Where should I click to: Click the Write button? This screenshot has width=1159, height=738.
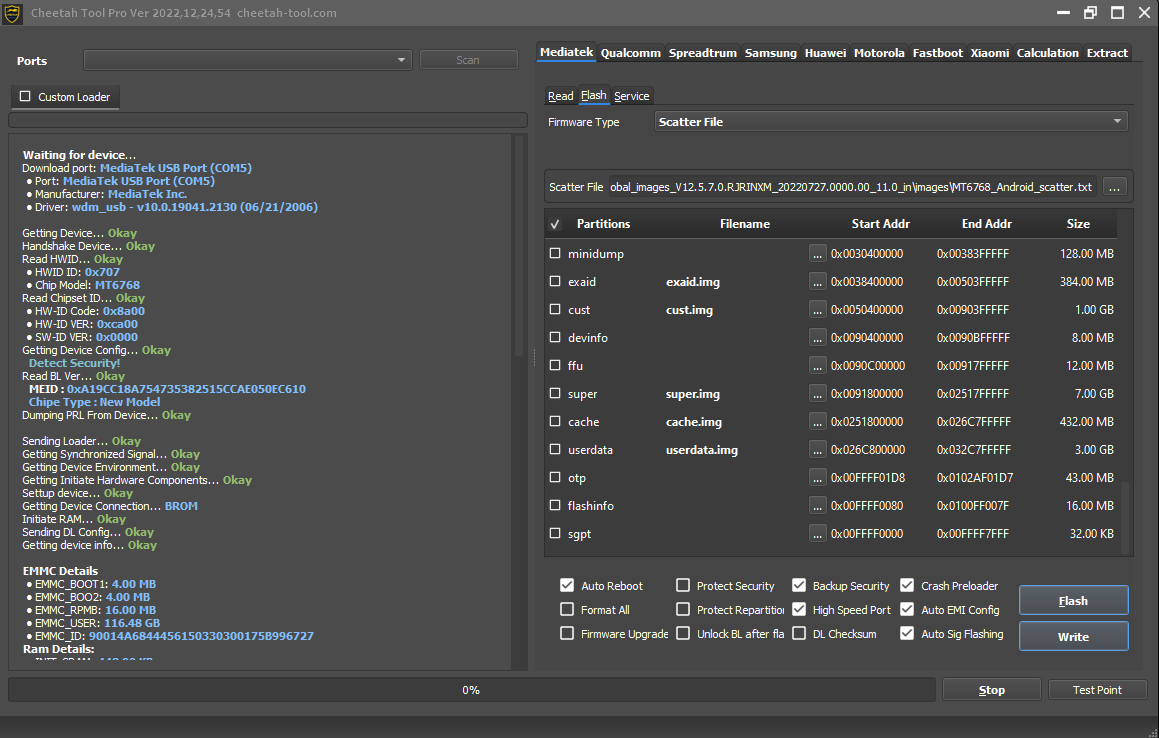pyautogui.click(x=1073, y=637)
